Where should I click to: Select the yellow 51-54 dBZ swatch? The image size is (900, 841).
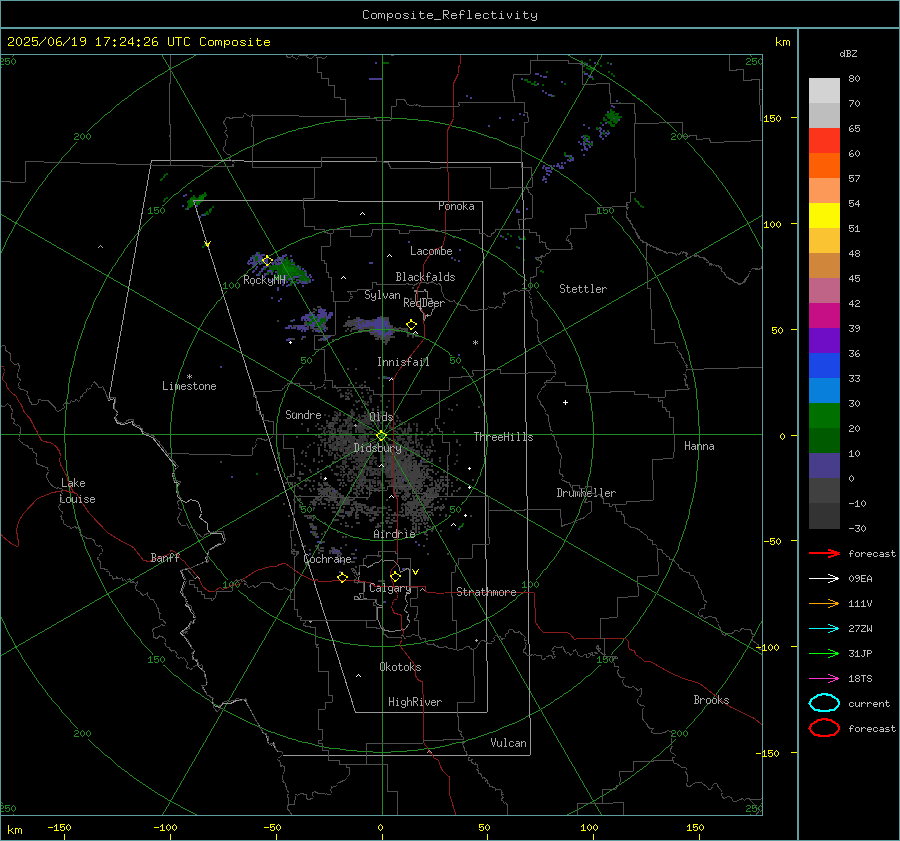point(824,216)
